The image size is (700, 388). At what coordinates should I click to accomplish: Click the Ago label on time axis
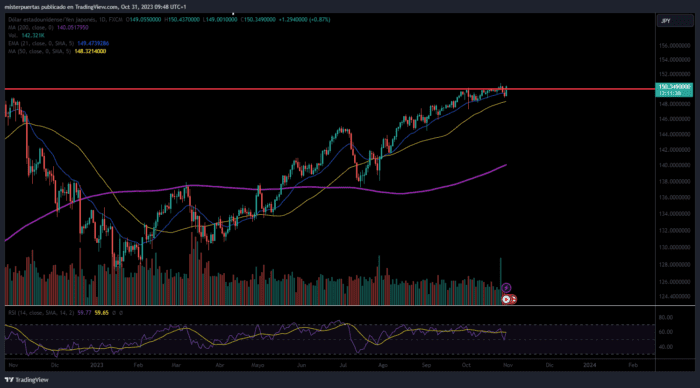383,365
